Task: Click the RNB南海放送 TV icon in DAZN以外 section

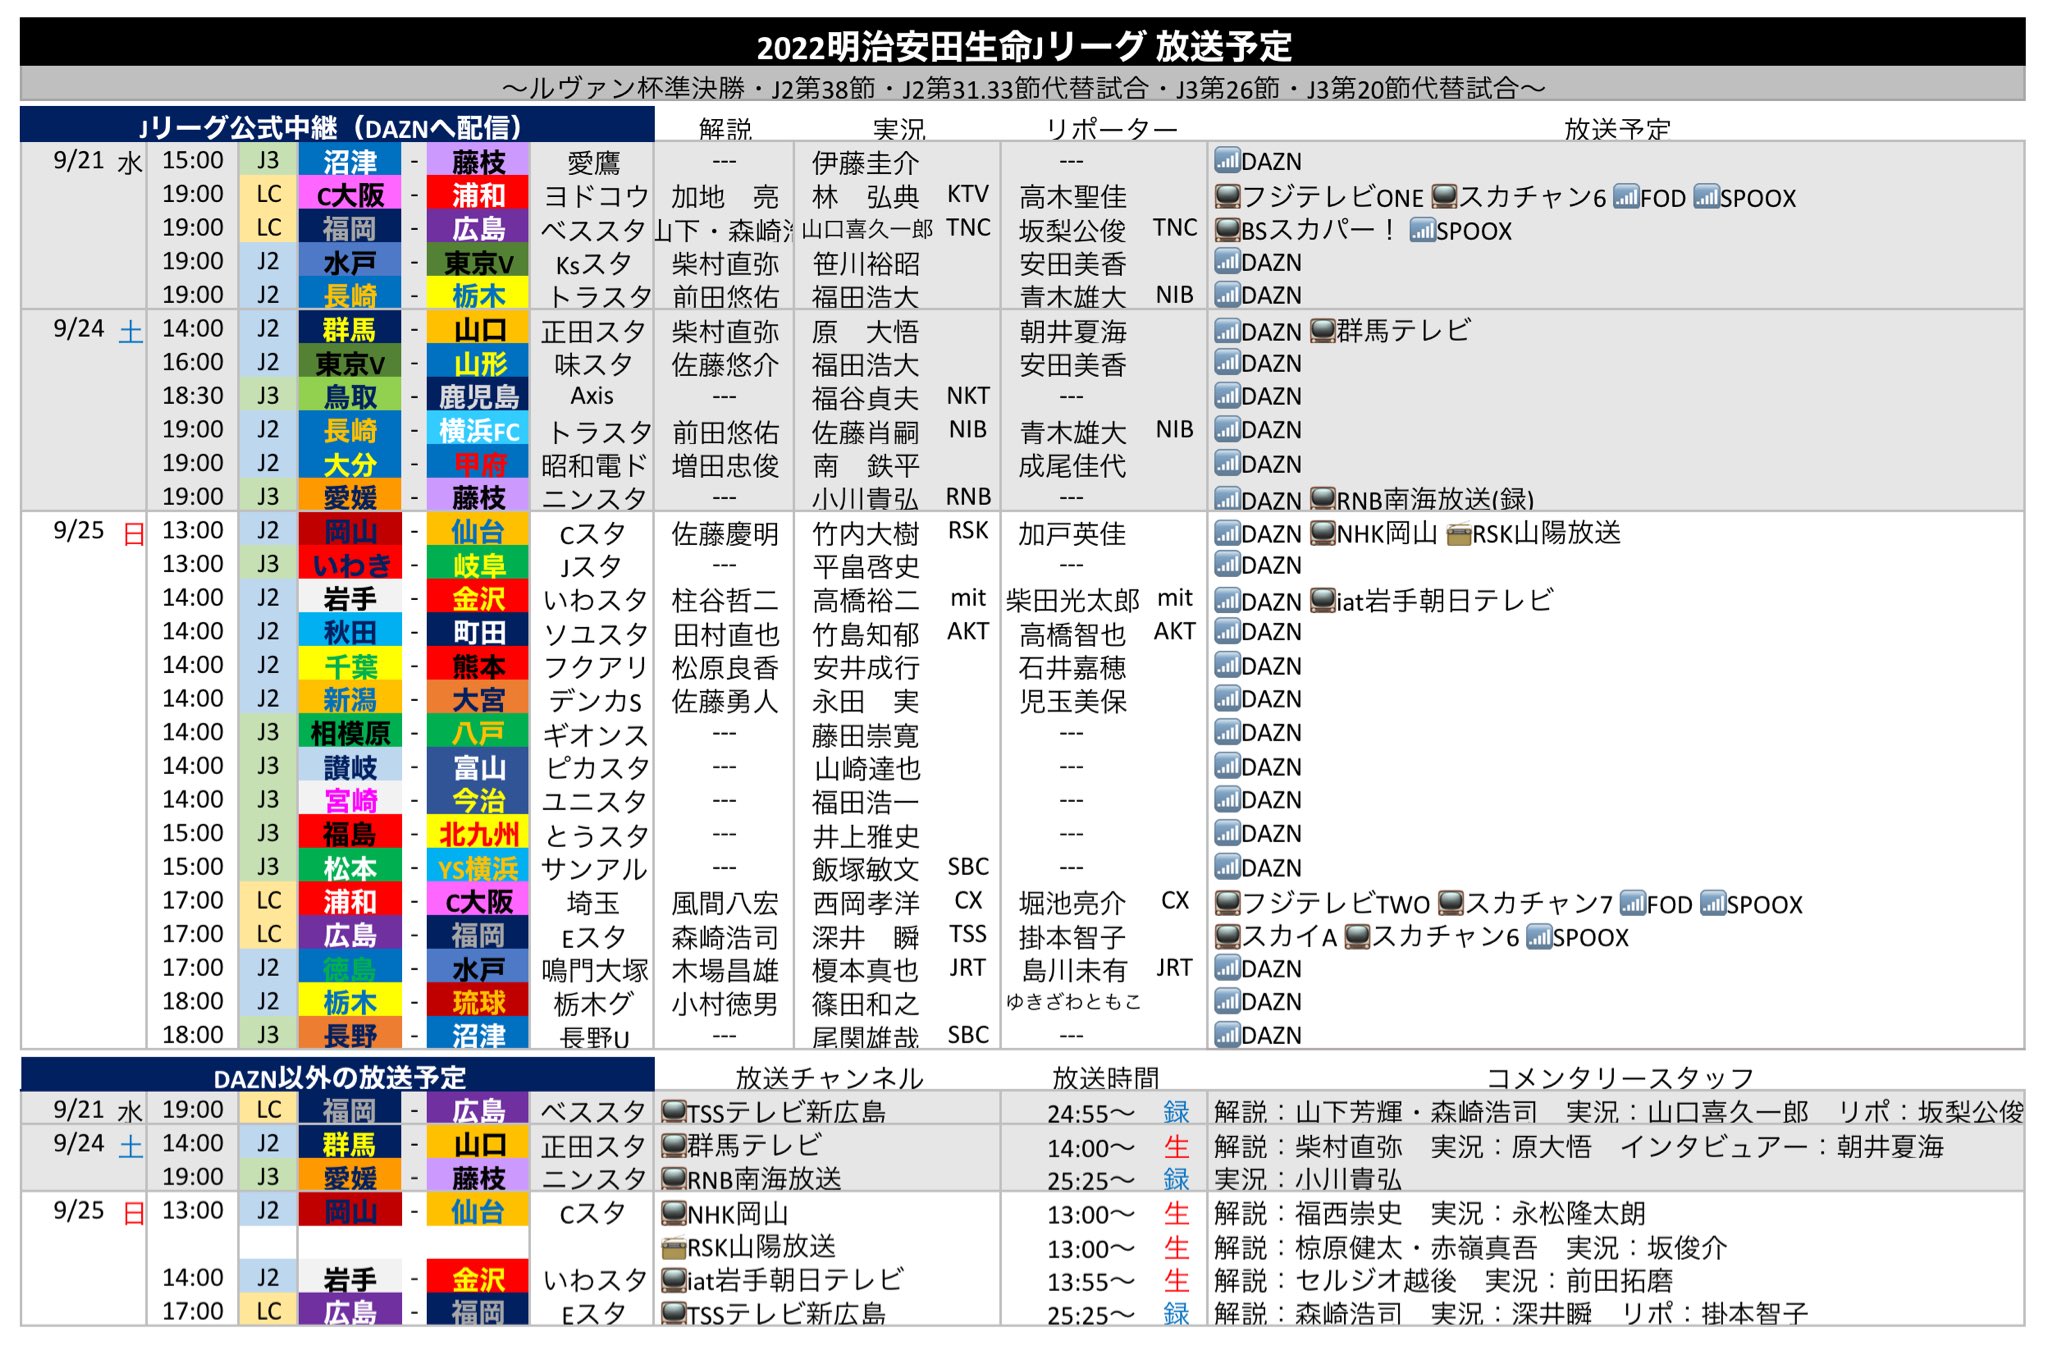Action: [674, 1179]
